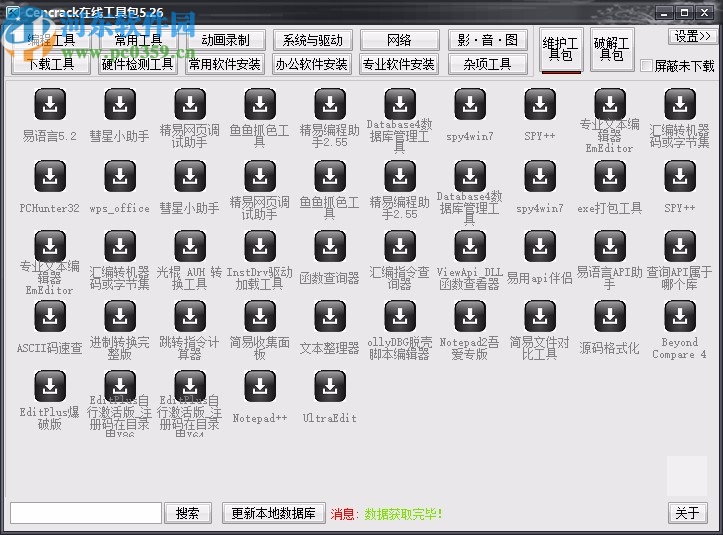Viewport: 723px width, 535px height.
Task: Focus the search text field
Action: [x=86, y=513]
